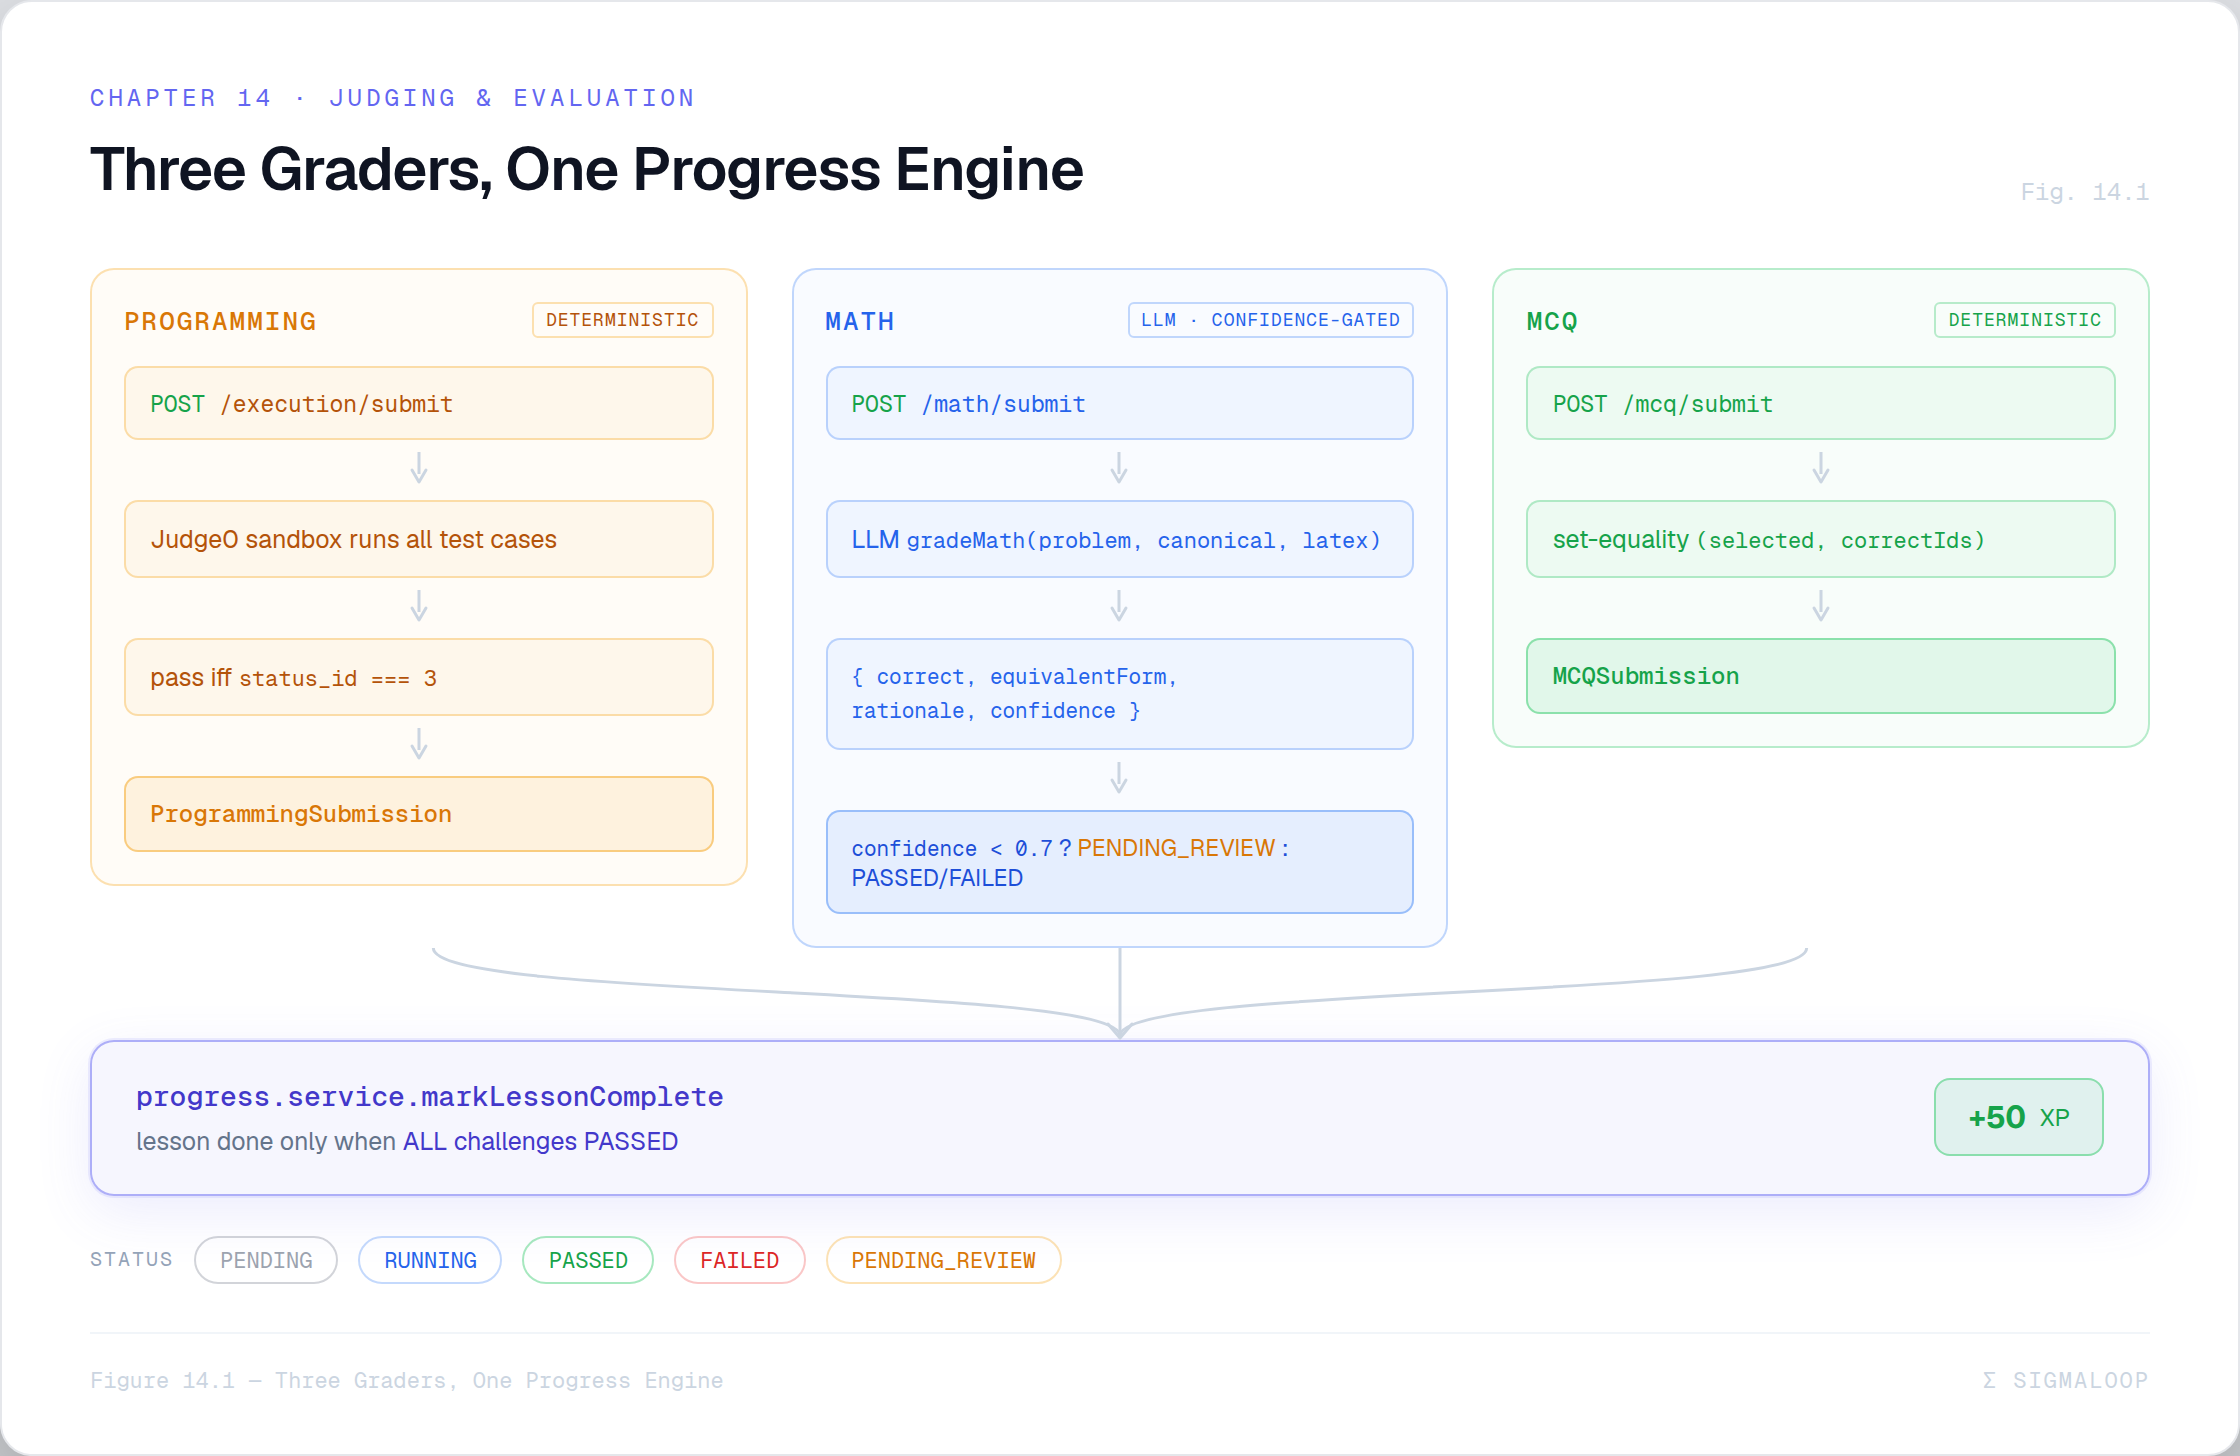Click the +50 XP badge
Screen dimensions: 2240x1456
[2019, 1117]
